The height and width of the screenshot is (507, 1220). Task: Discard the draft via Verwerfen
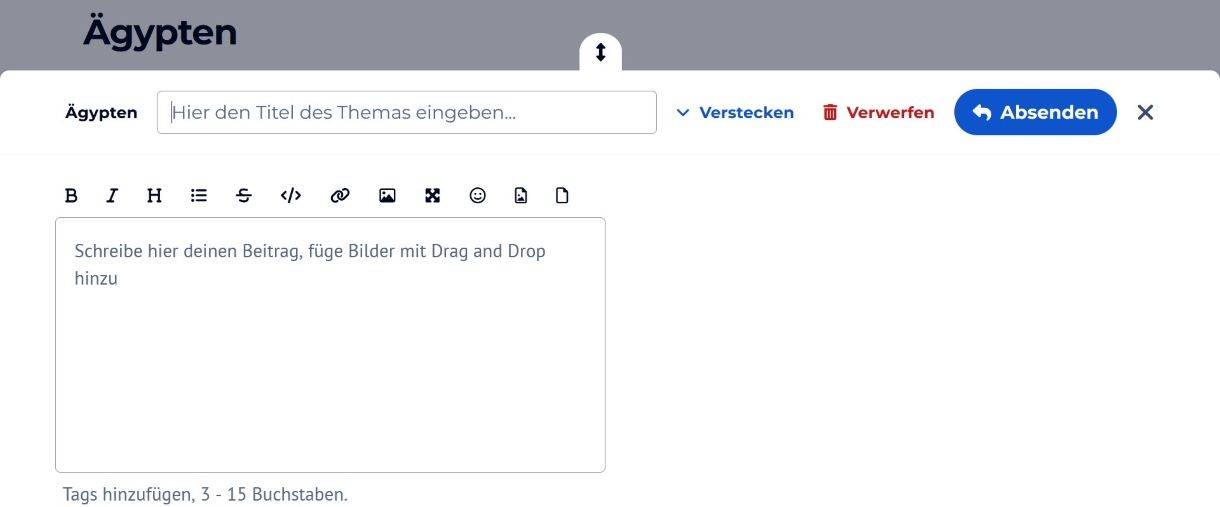pos(878,113)
